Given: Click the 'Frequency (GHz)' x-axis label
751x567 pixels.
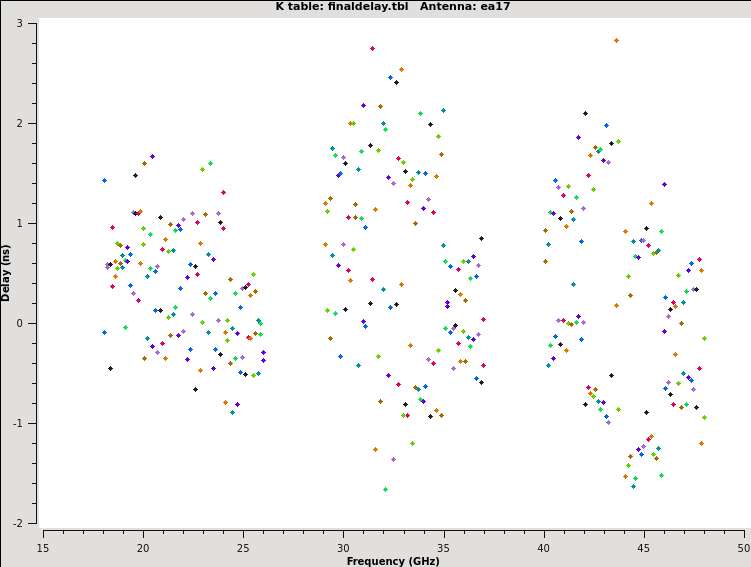Looking at the screenshot, I should tap(393, 561).
